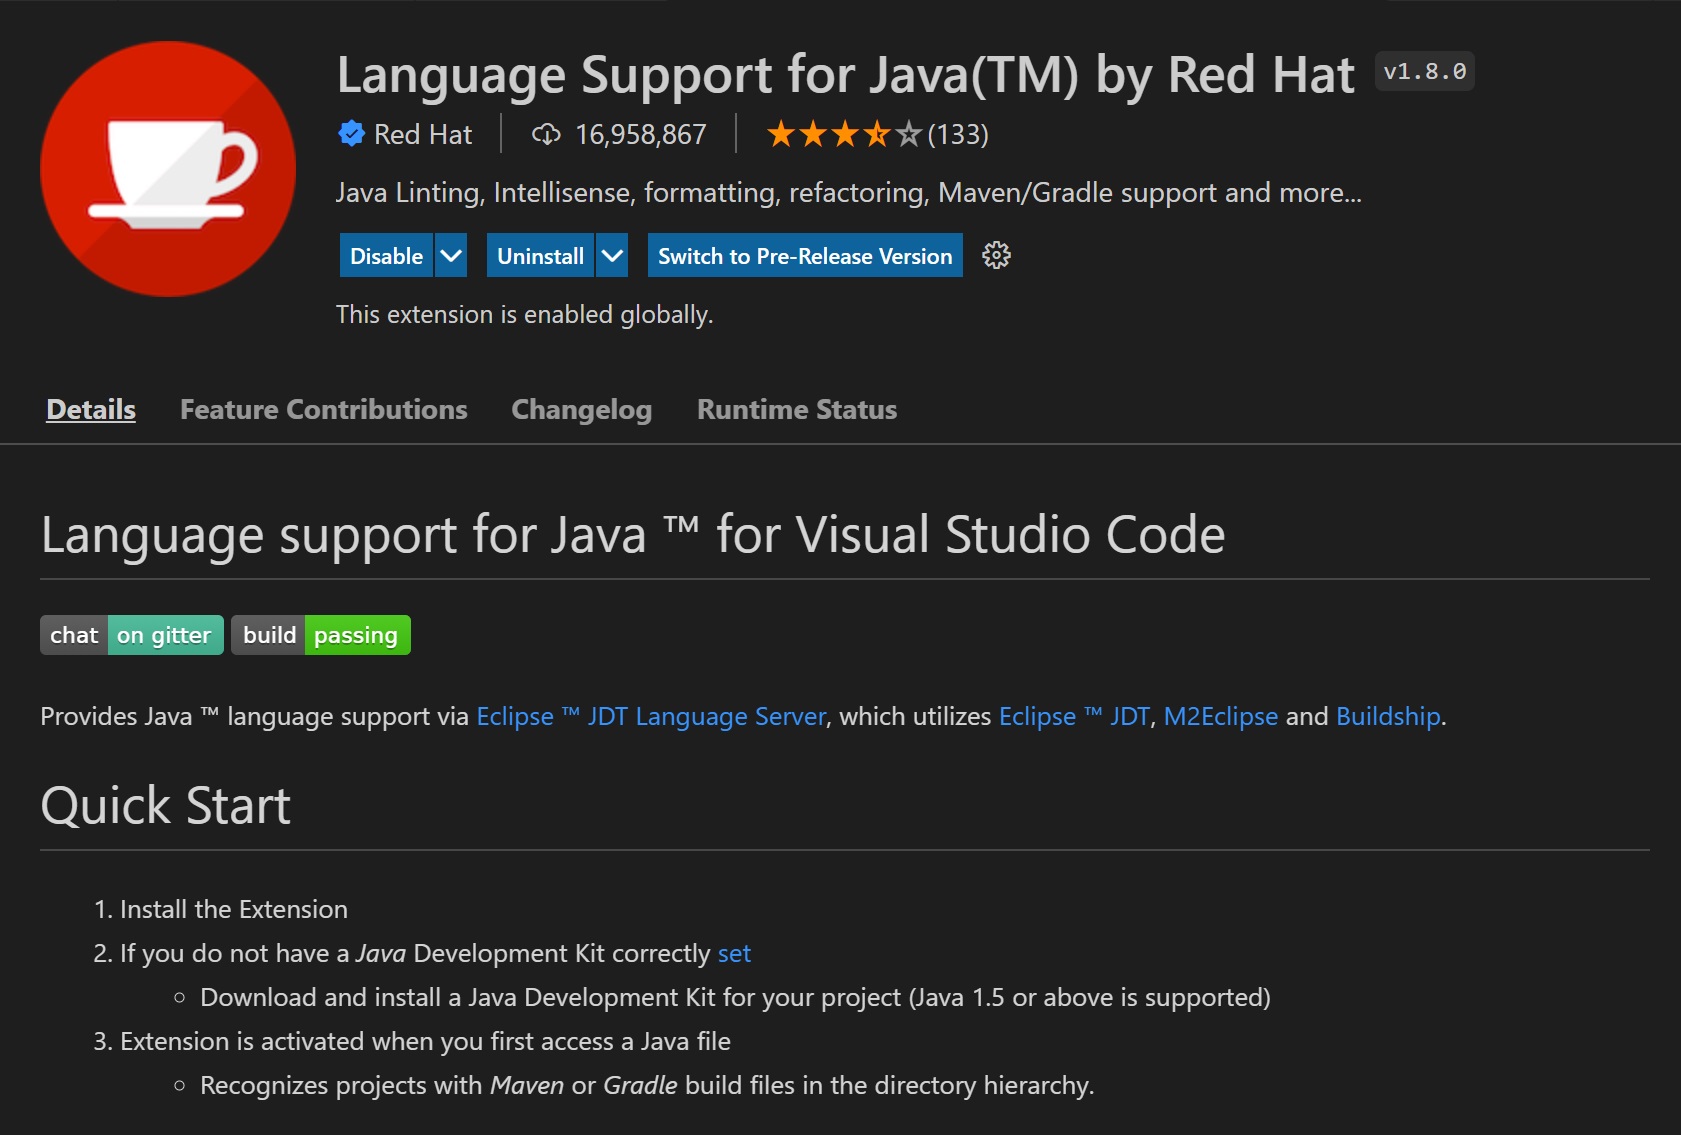Click the v1.8.0 version badge
Viewport: 1681px width, 1135px height.
tap(1424, 71)
